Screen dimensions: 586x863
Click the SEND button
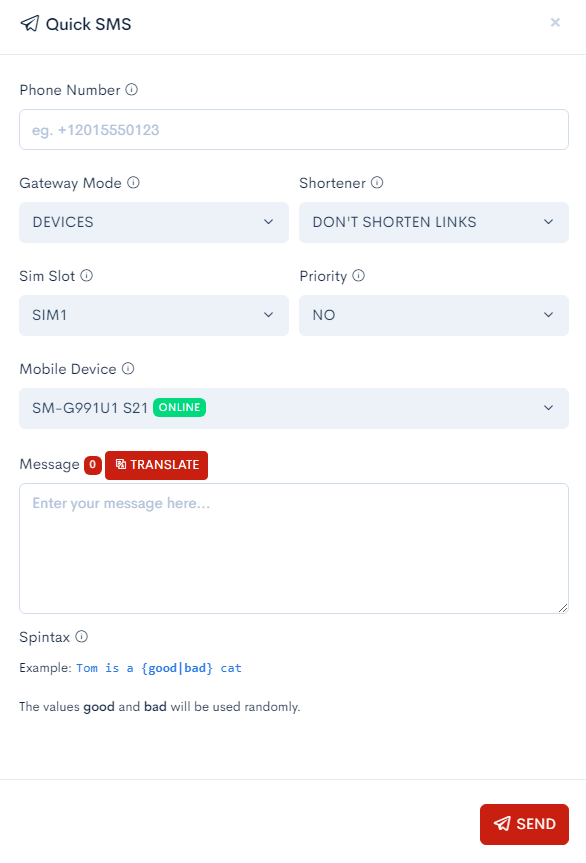point(524,824)
